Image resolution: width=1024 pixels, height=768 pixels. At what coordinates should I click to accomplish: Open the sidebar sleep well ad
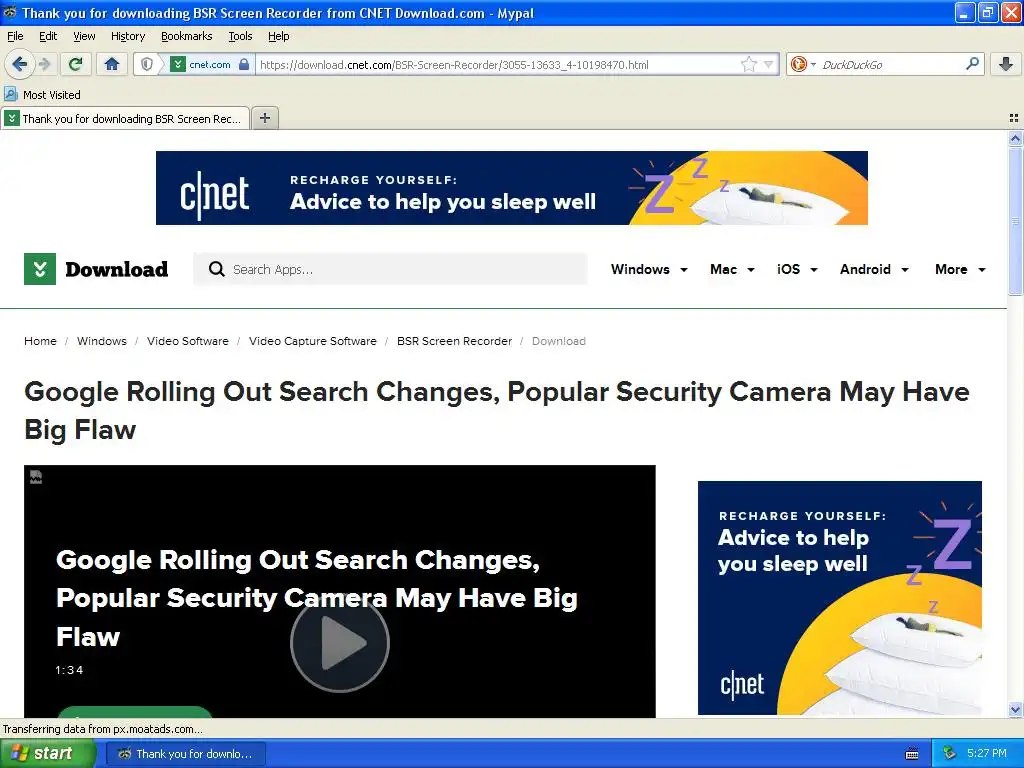coord(840,598)
